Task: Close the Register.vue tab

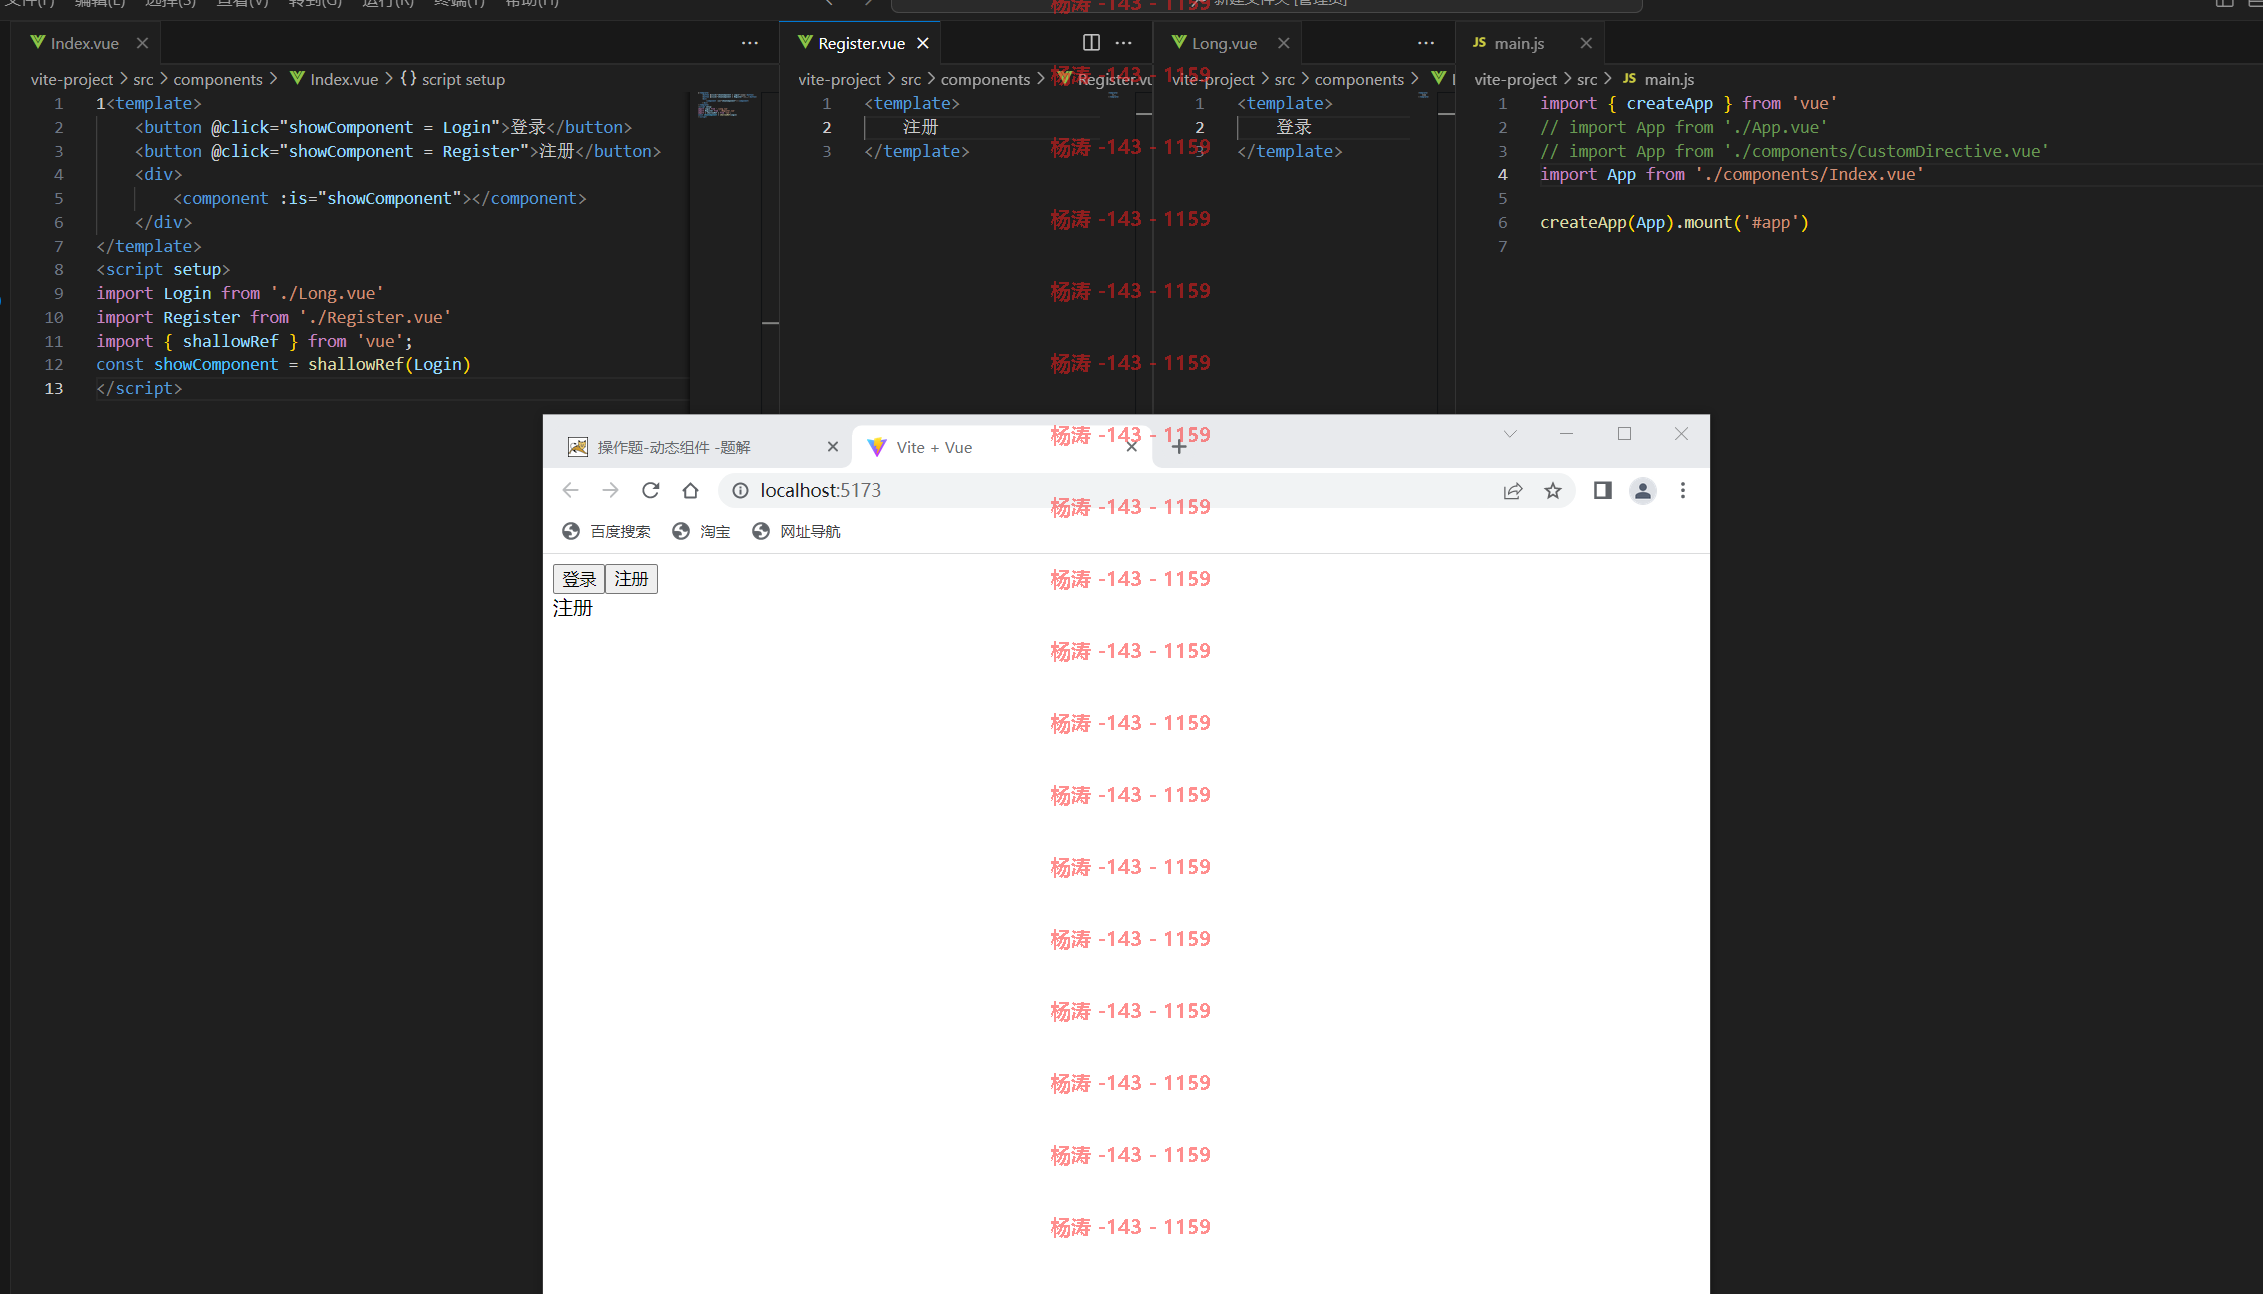Action: (x=923, y=43)
